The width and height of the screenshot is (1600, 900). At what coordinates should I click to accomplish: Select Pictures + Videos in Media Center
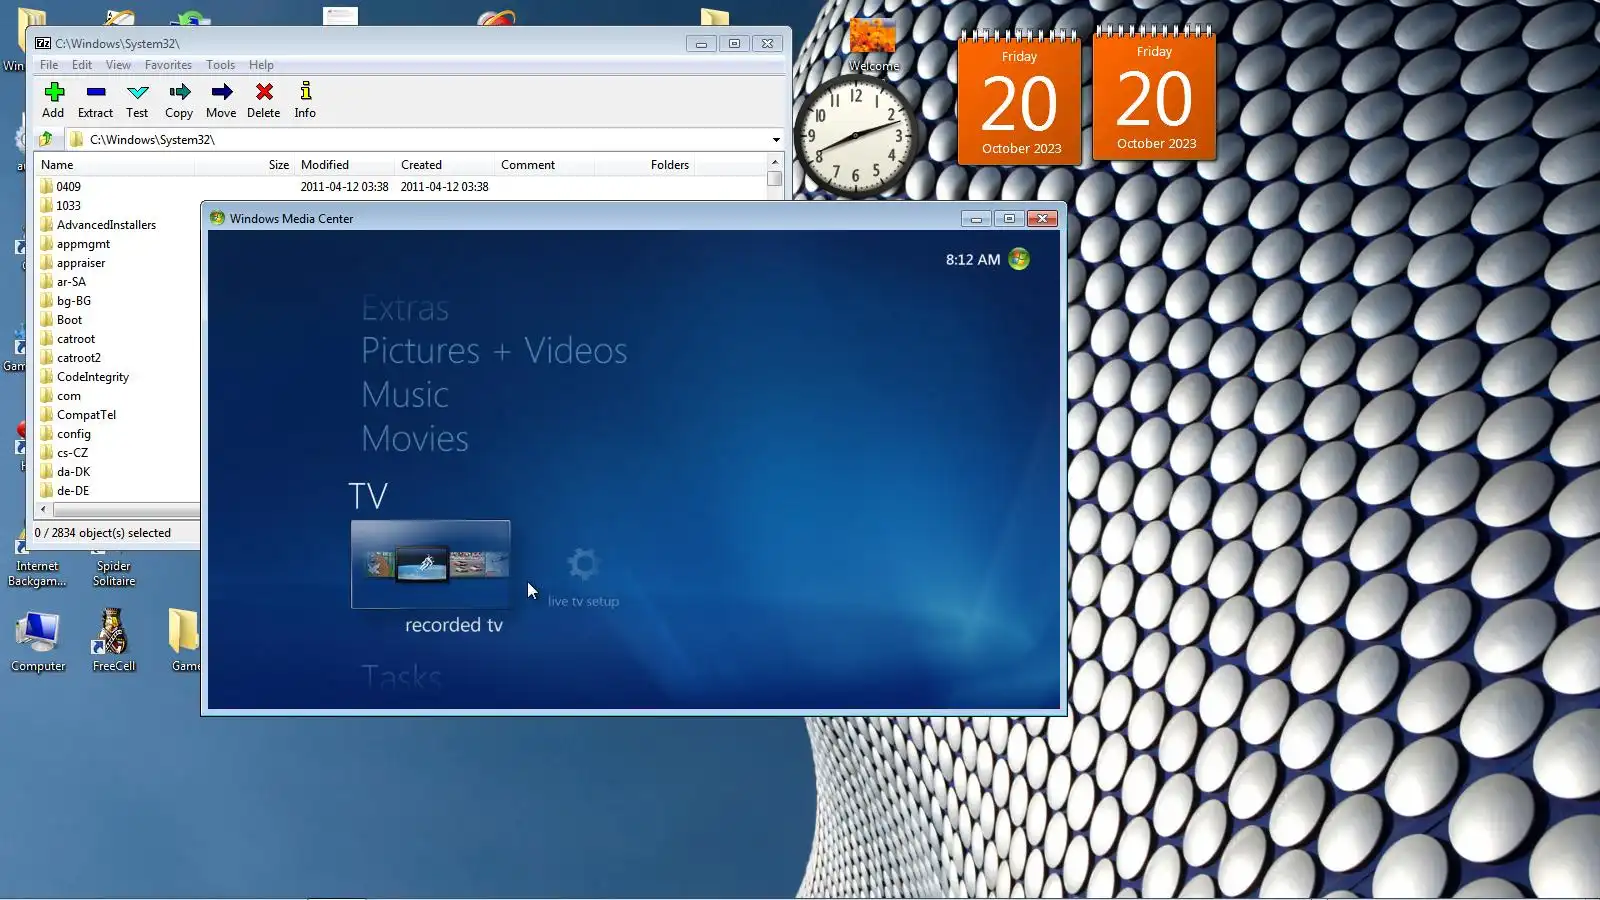494,351
